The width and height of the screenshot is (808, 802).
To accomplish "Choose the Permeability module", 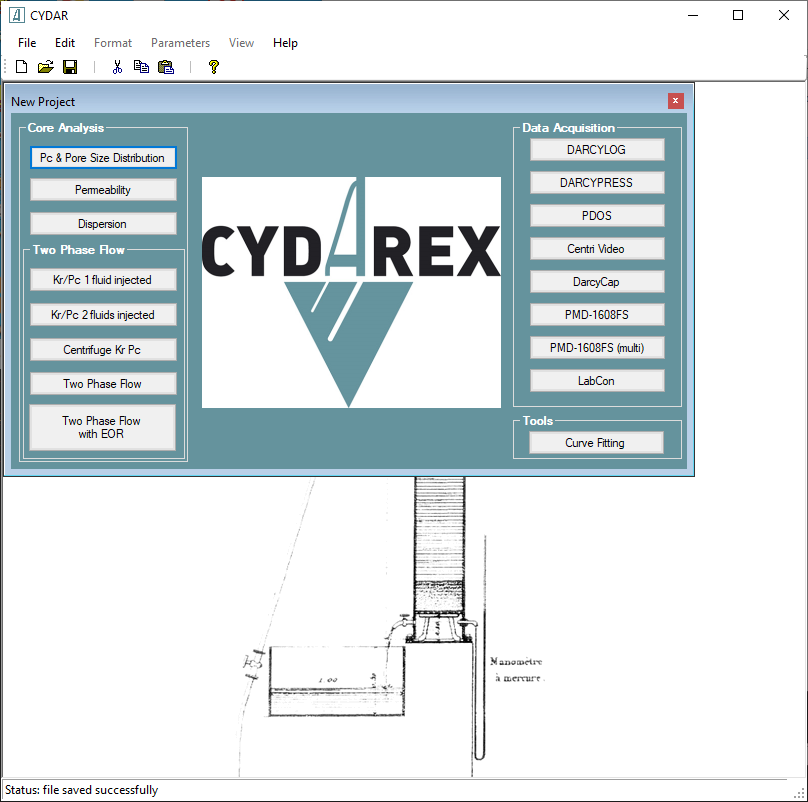I will pyautogui.click(x=103, y=190).
